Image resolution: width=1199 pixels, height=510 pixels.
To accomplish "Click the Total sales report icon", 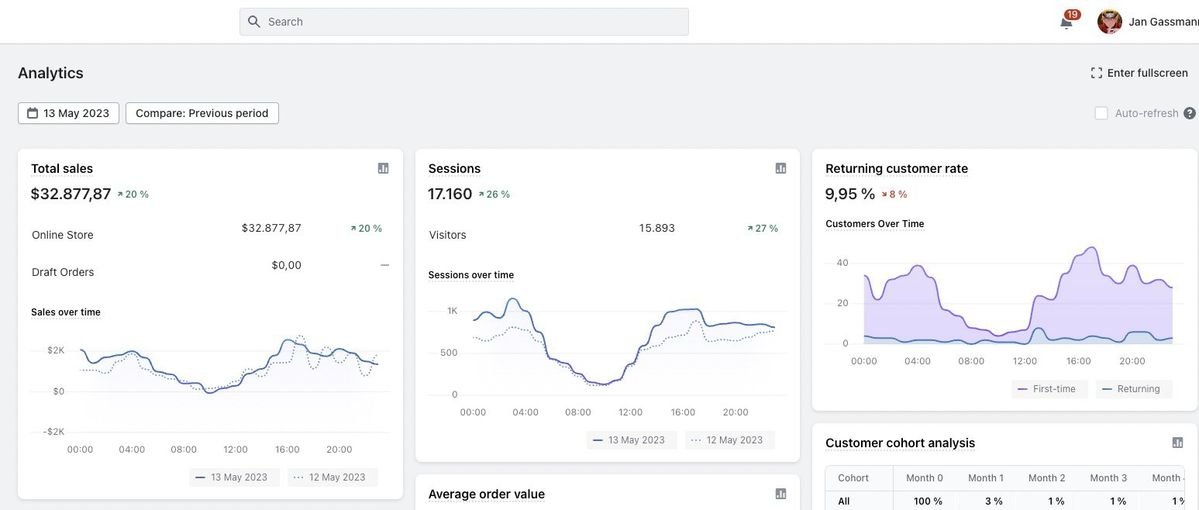I will 383,168.
